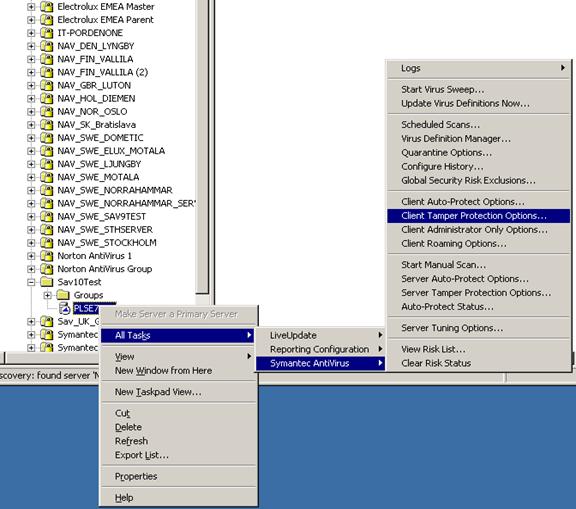Image resolution: width=576 pixels, height=509 pixels.
Task: Open Configure History
Action: (x=478, y=166)
